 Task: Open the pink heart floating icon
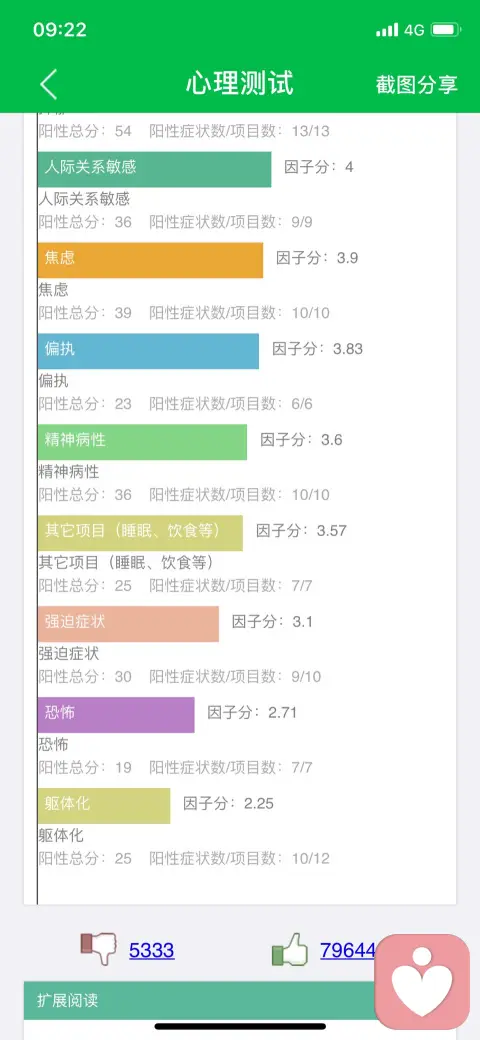[x=422, y=982]
